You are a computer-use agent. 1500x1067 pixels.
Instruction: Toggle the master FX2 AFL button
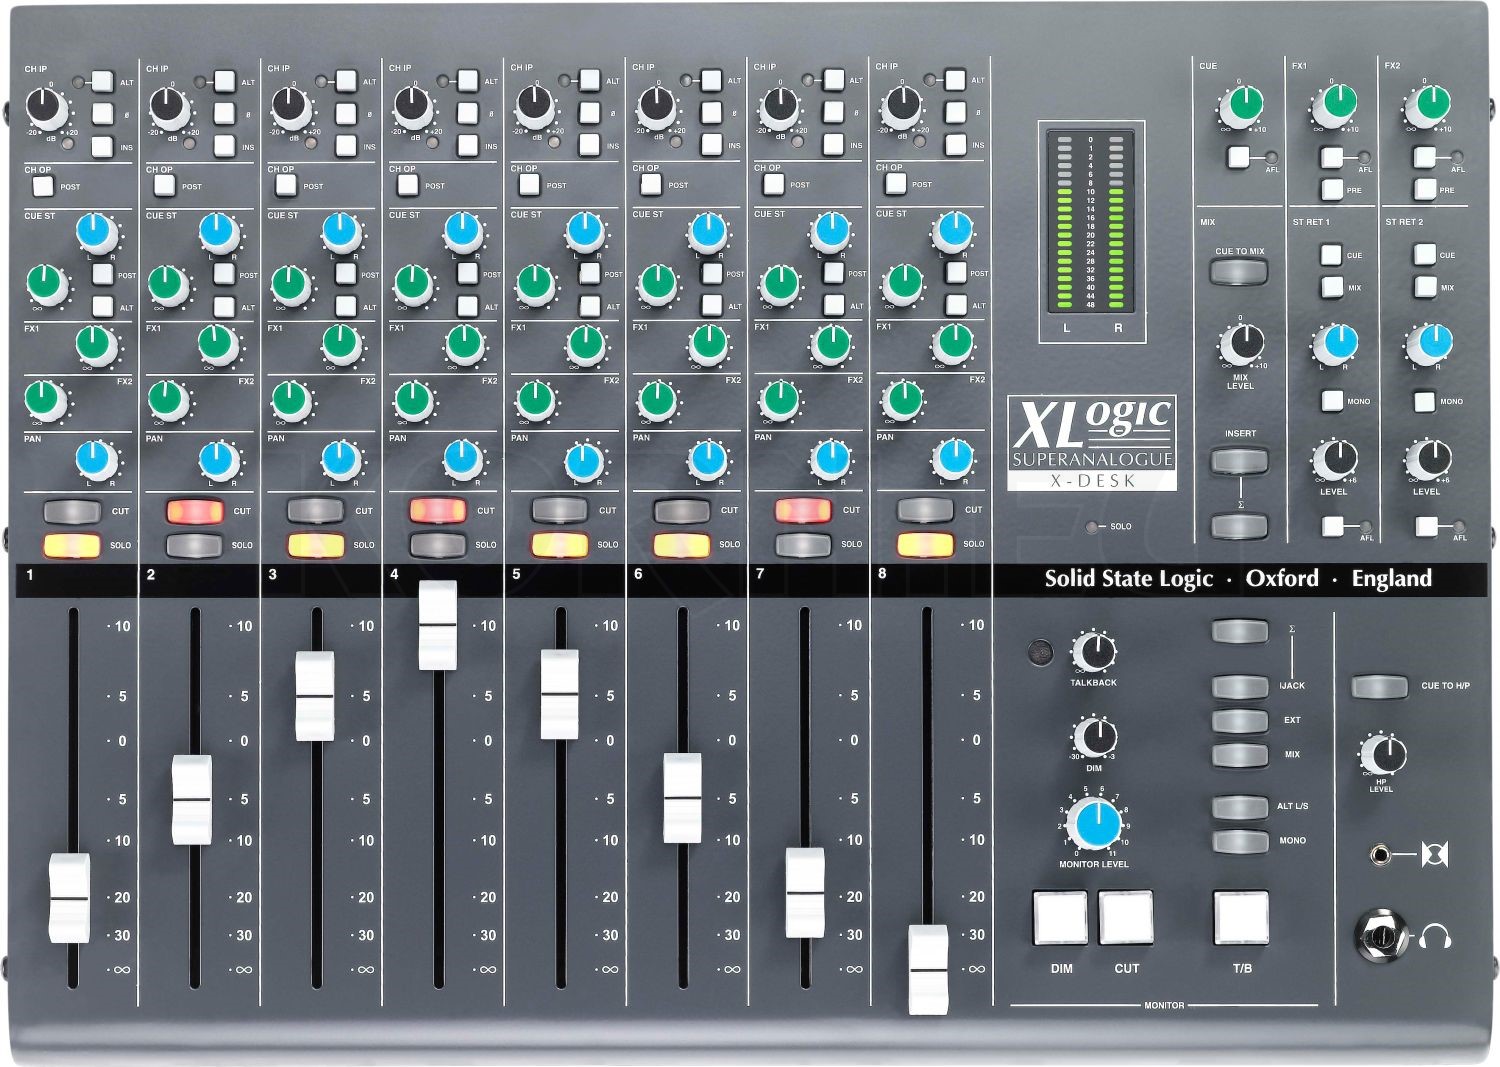1425,157
